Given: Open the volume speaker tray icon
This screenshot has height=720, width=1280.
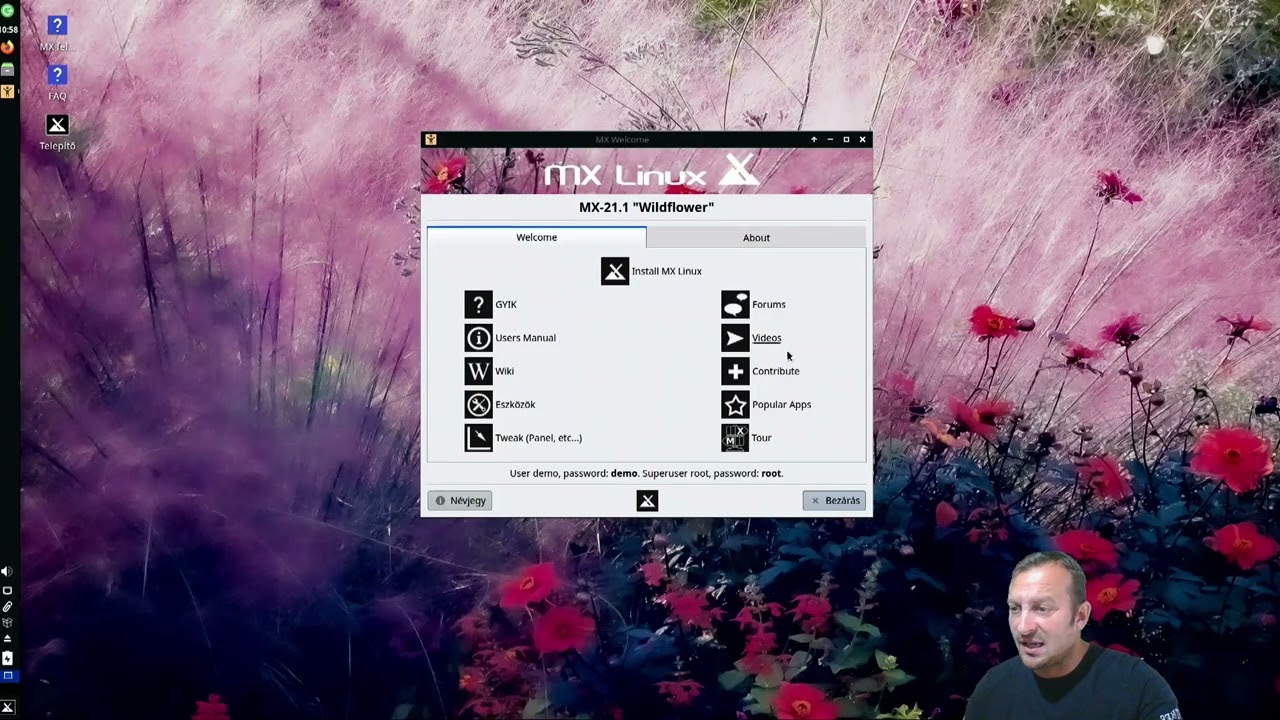Looking at the screenshot, I should (x=7, y=571).
